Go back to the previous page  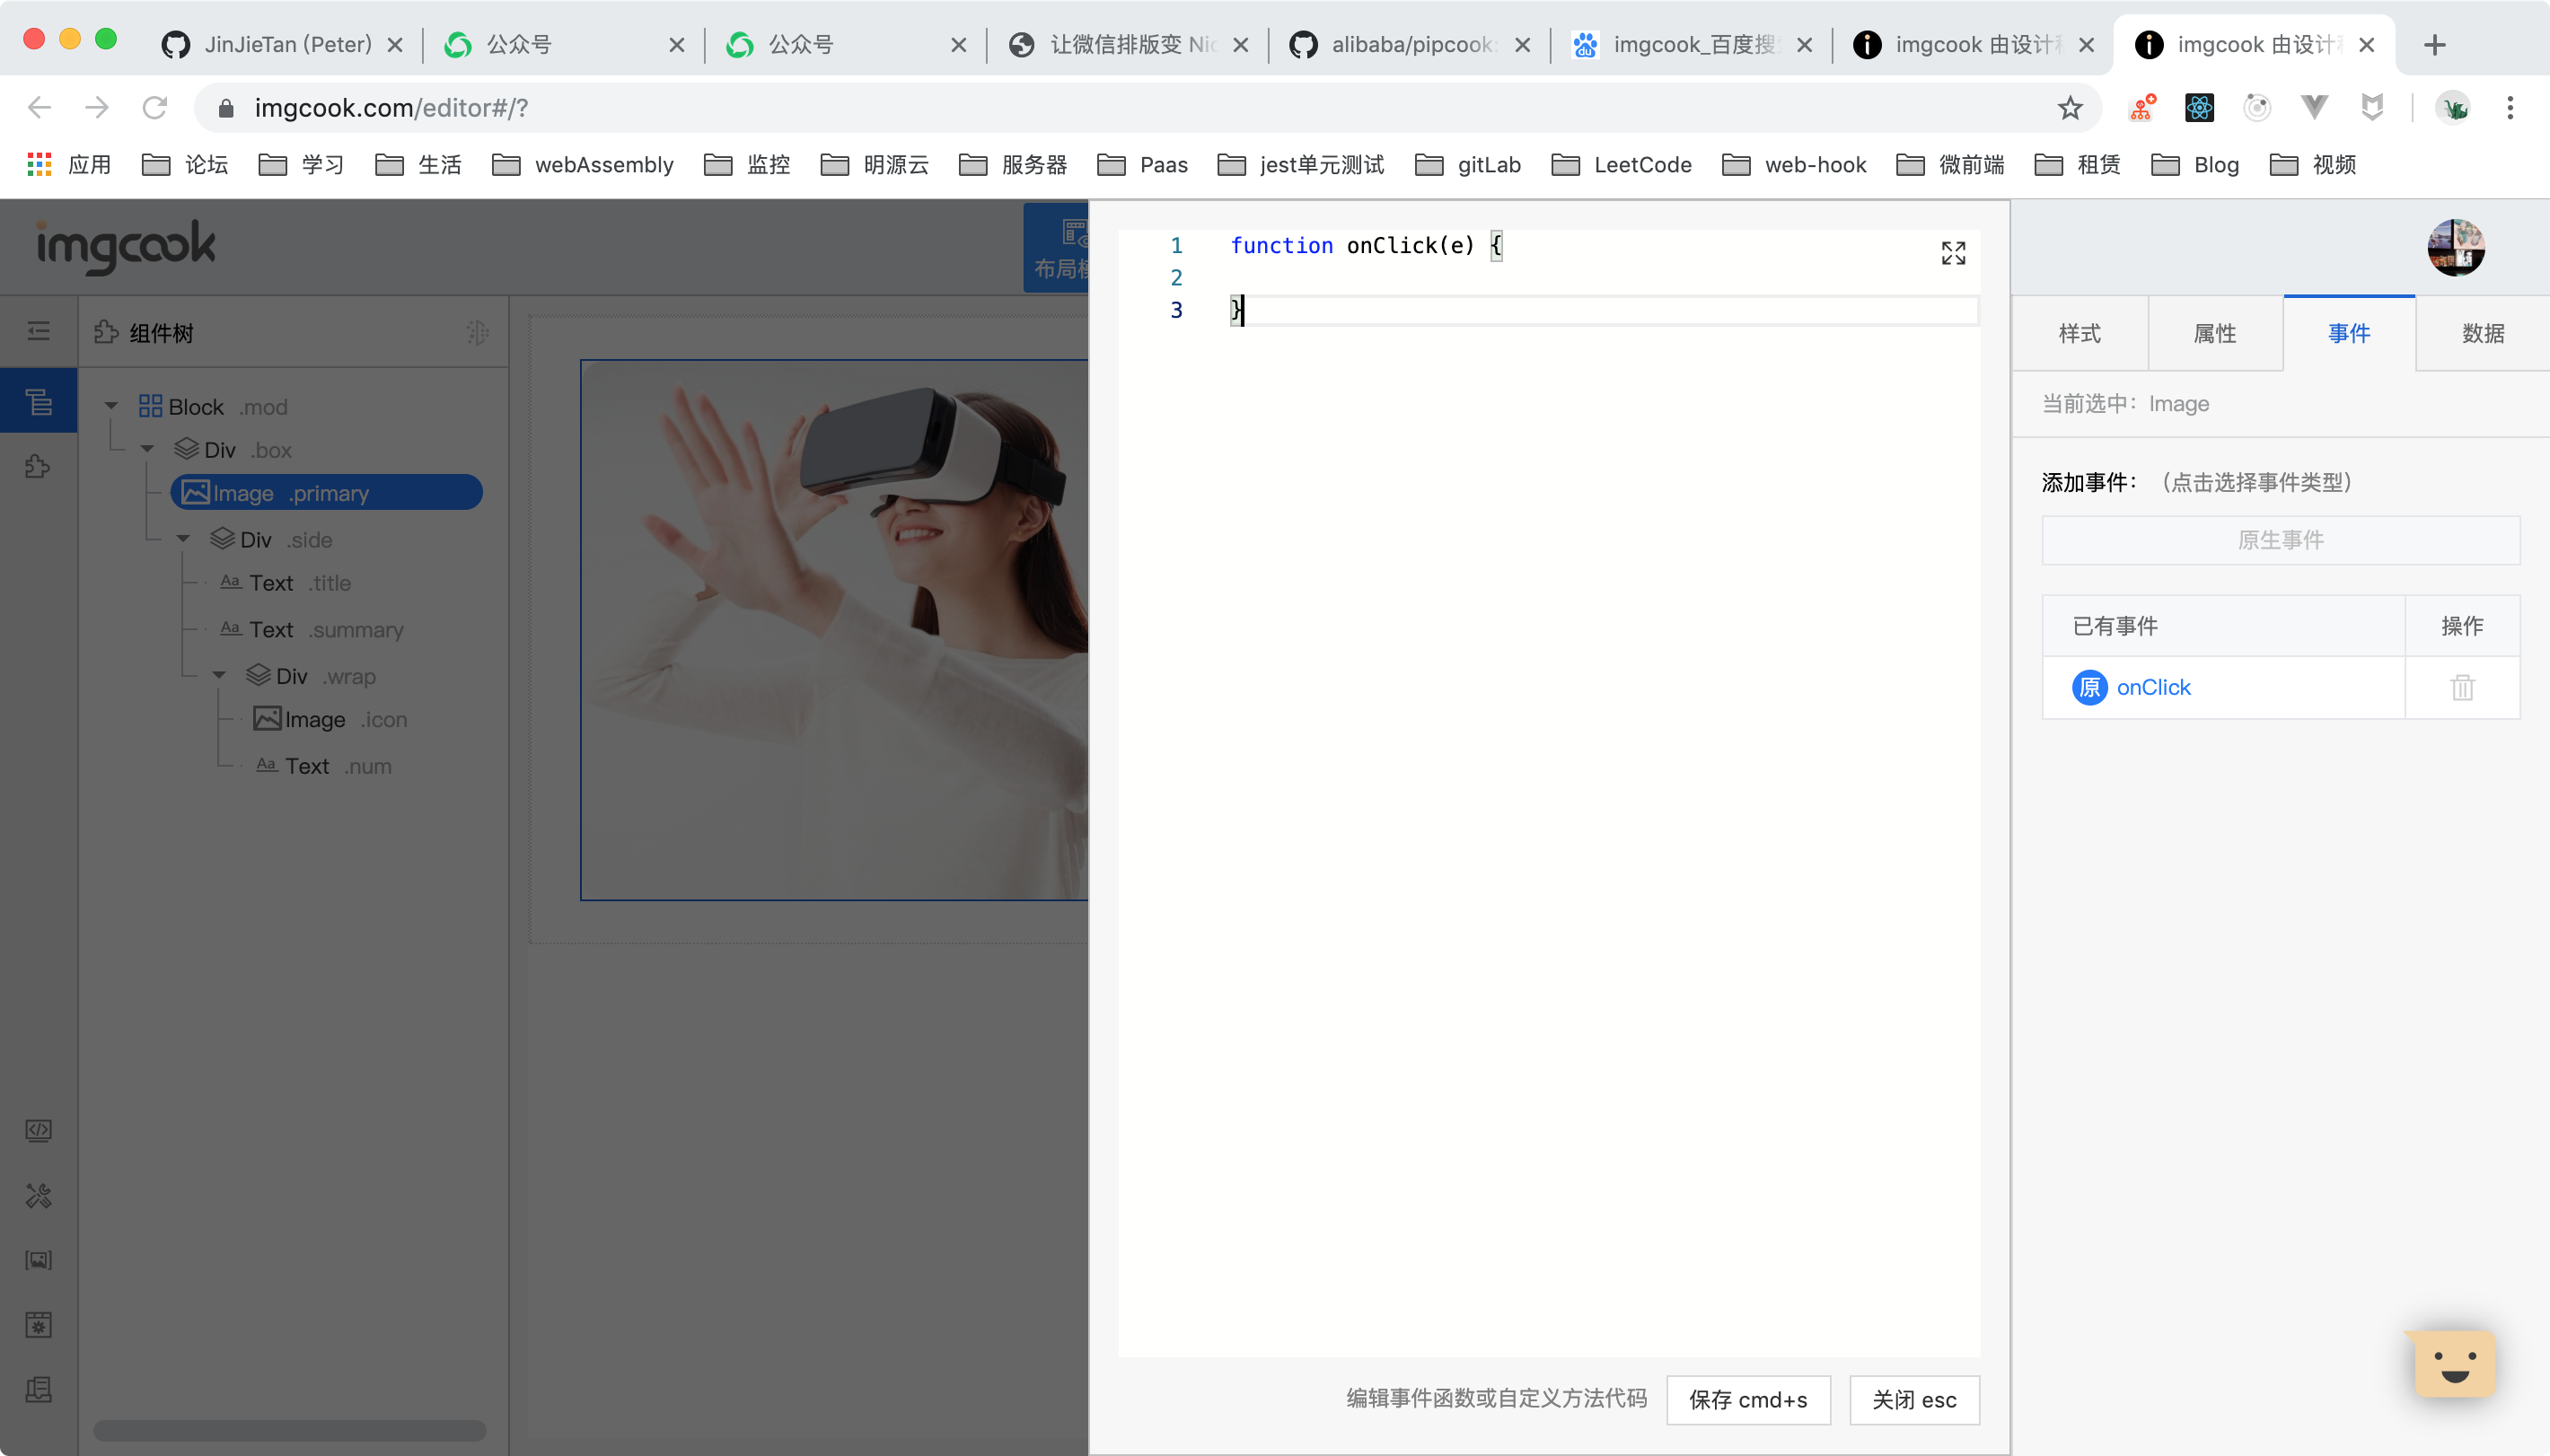pyautogui.click(x=40, y=108)
